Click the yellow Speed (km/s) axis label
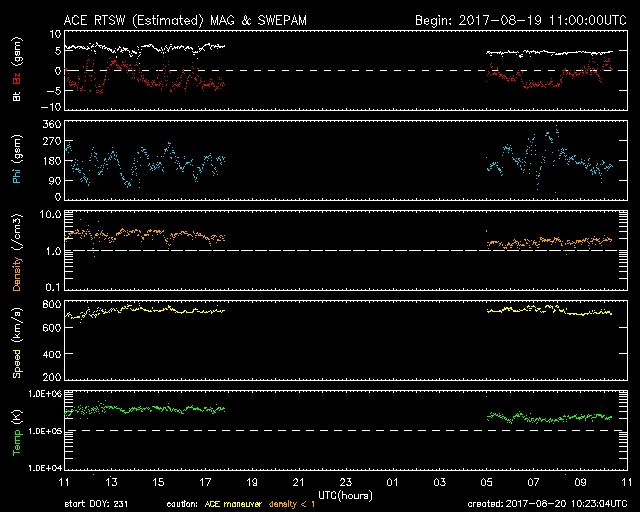 17,342
